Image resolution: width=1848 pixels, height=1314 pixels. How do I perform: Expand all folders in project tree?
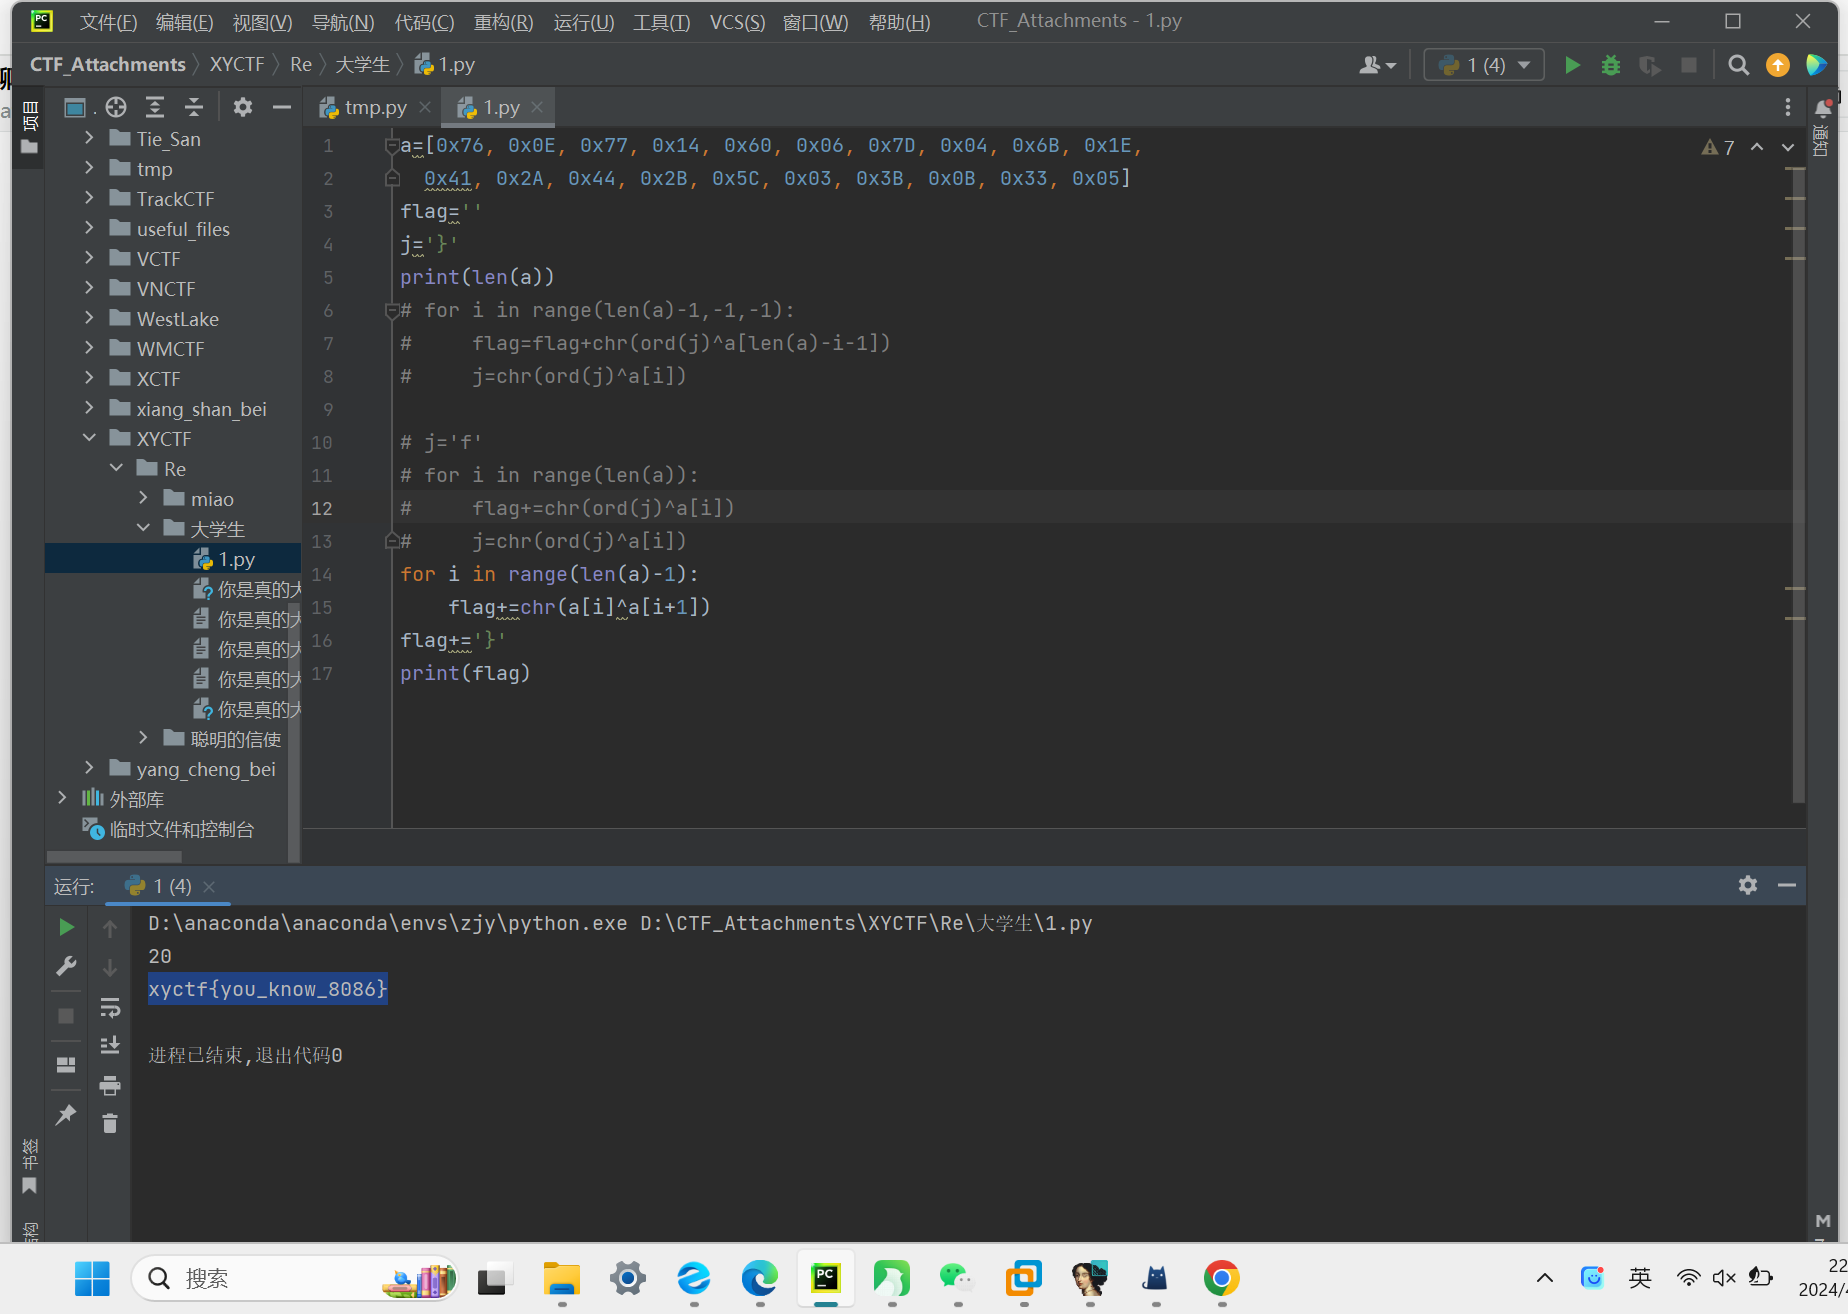tap(155, 107)
